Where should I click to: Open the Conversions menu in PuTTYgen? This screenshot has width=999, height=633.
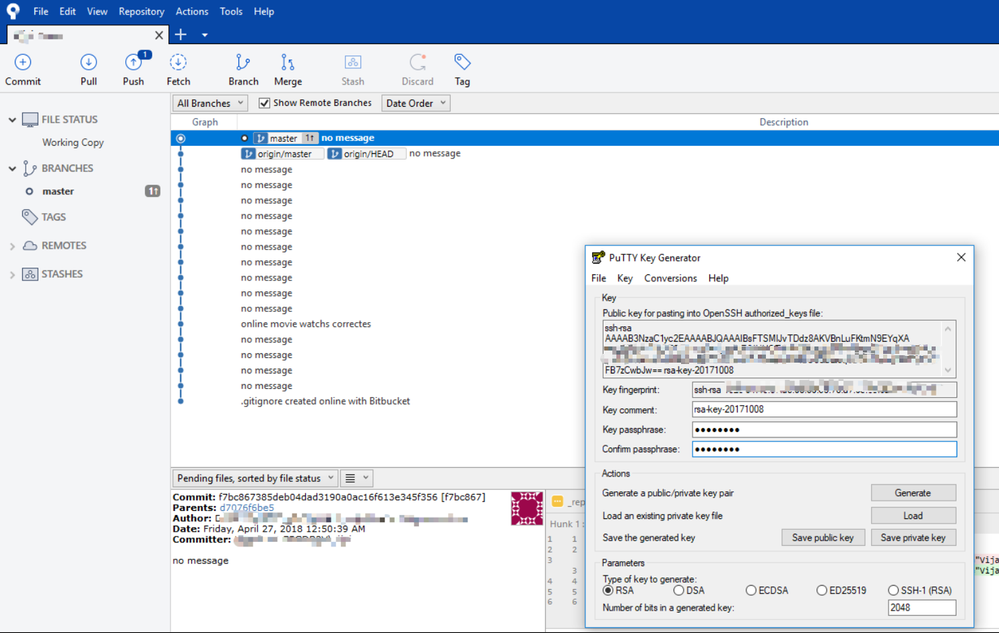tap(670, 278)
